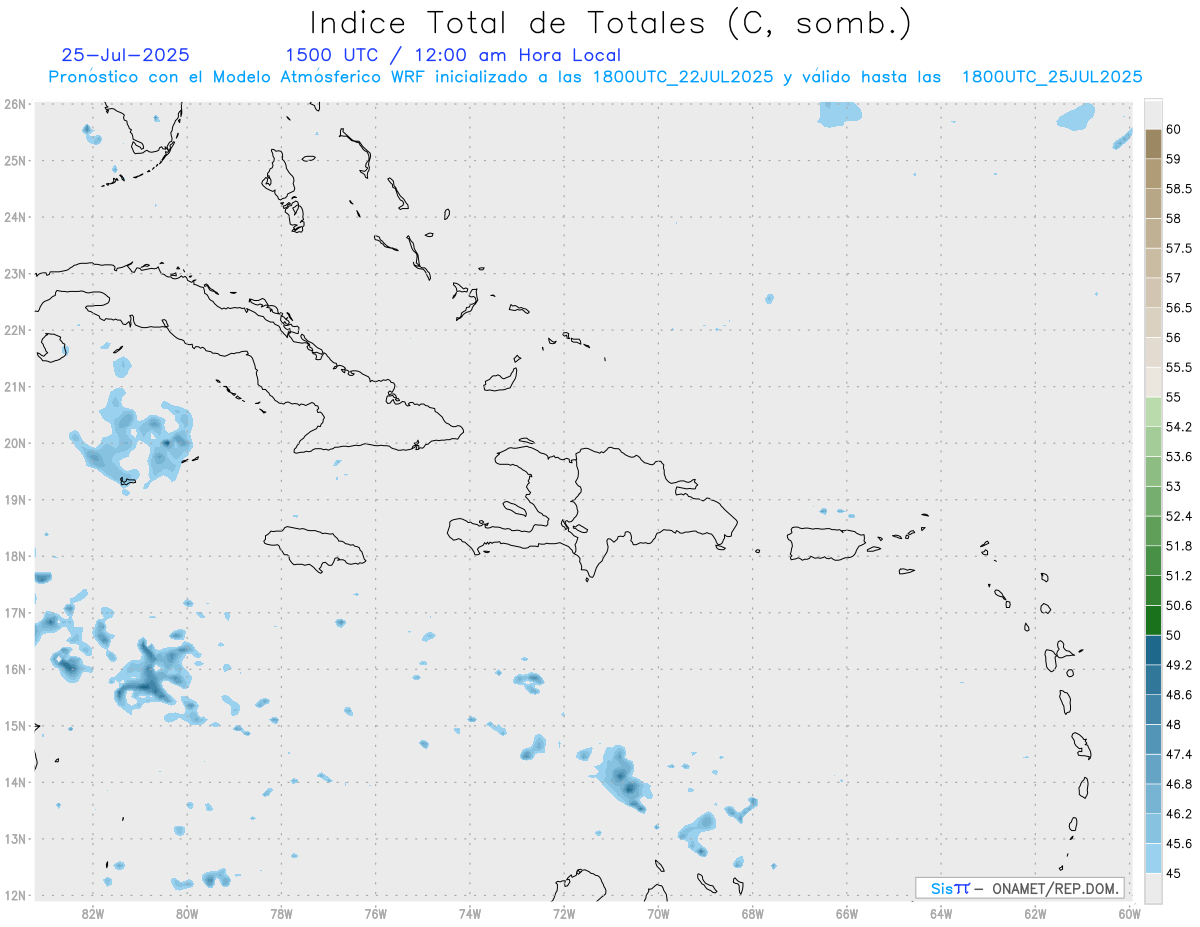The height and width of the screenshot is (927, 1200).
Task: Click the latitude label "21N"
Action: (x=14, y=387)
